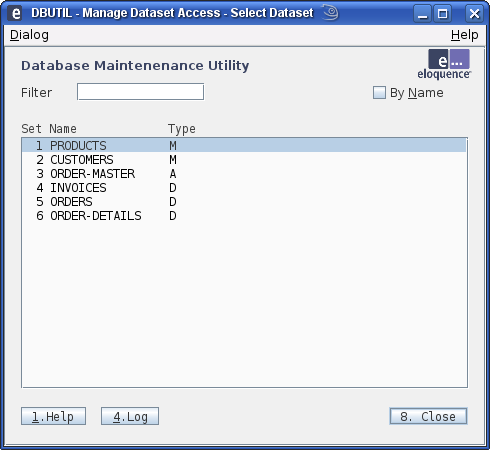
Task: Click the title bar application 'e' icon
Action: click(x=15, y=13)
